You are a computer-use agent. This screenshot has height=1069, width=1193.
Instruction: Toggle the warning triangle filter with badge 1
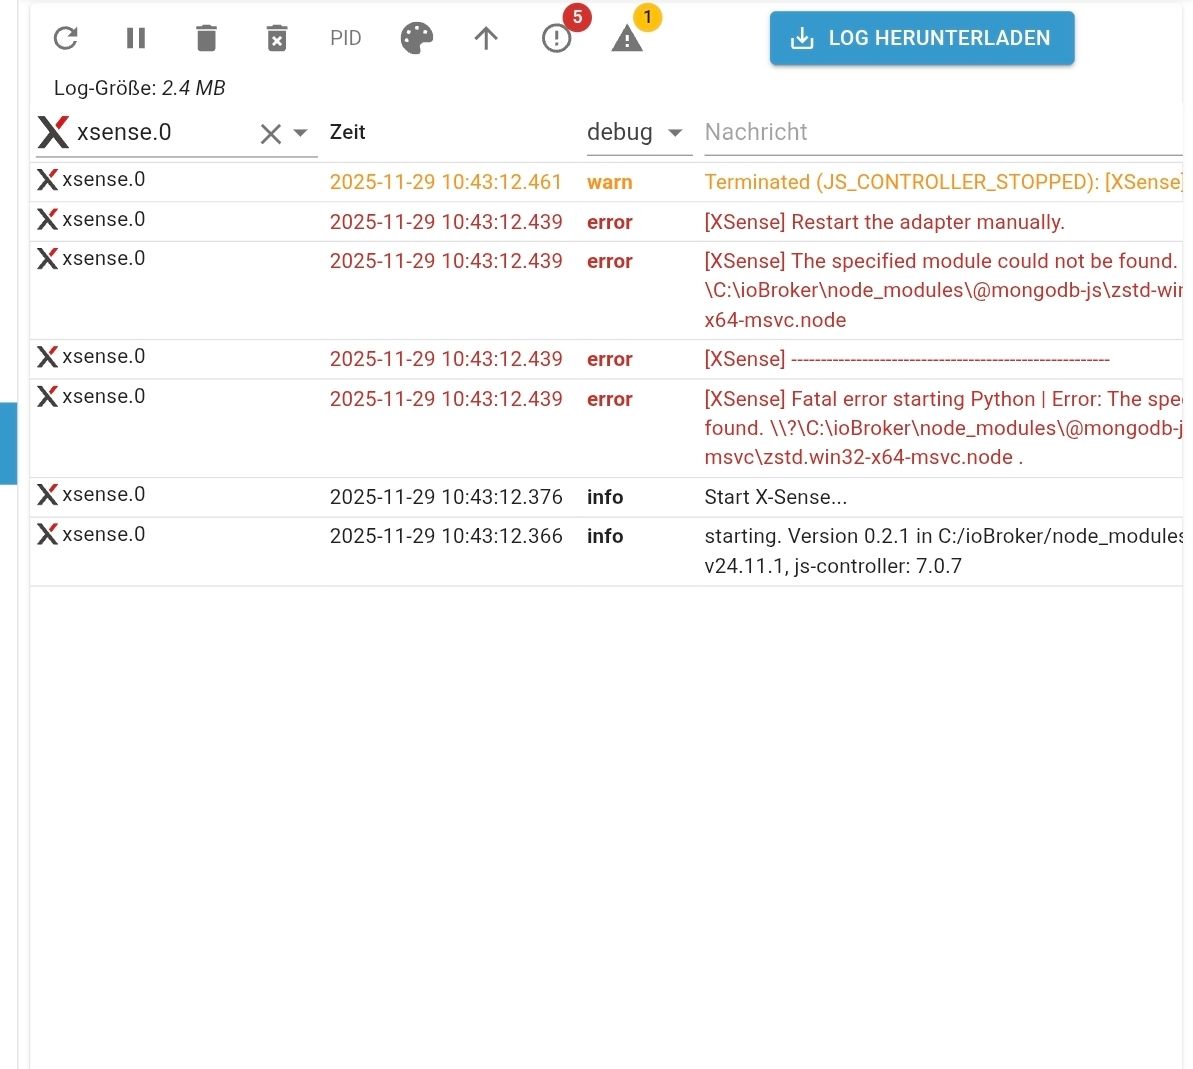(x=627, y=38)
